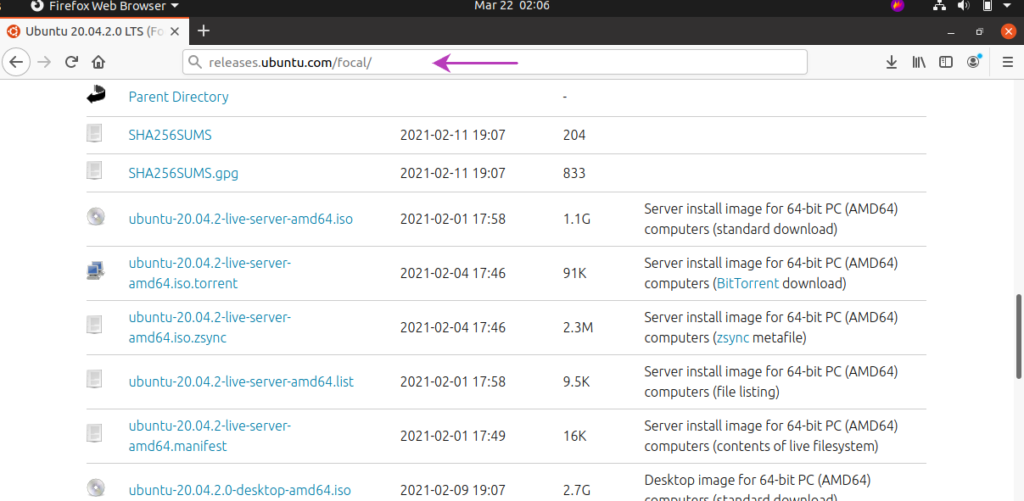The width and height of the screenshot is (1024, 501).
Task: Click the flame app indicator in top bar
Action: click(897, 6)
